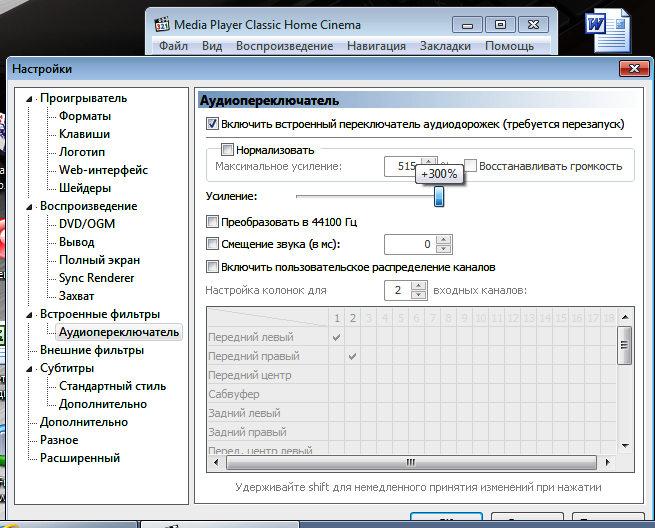Image resolution: width=655 pixels, height=528 pixels.
Task: Check 'Восстанавливать громкость' option
Action: [x=470, y=165]
